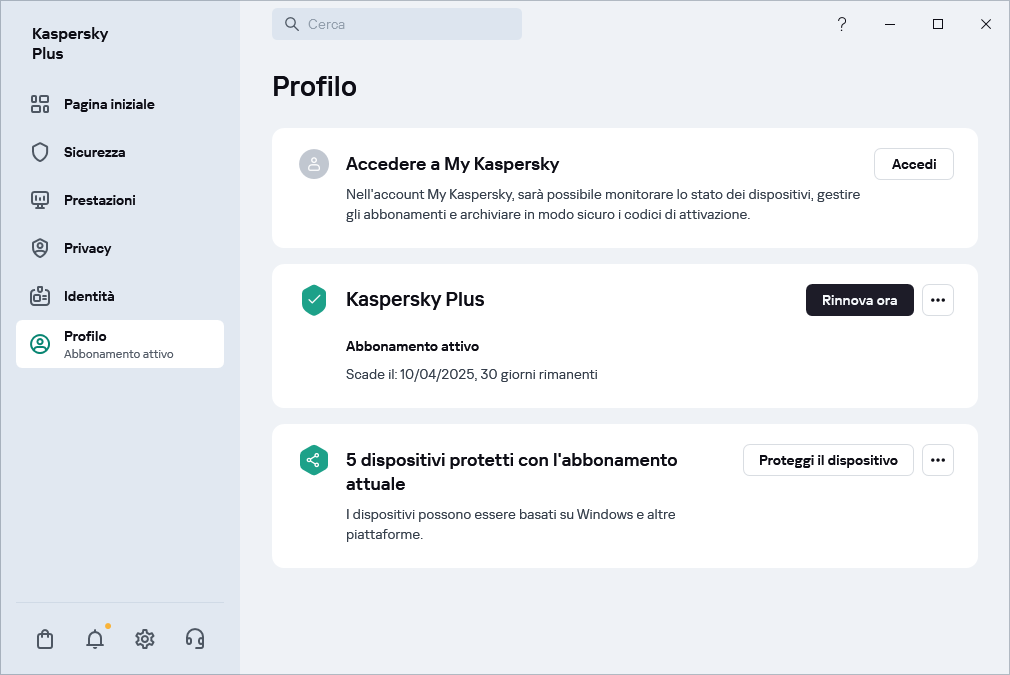Click the green share devices icon
This screenshot has height=675, width=1010.
[314, 460]
